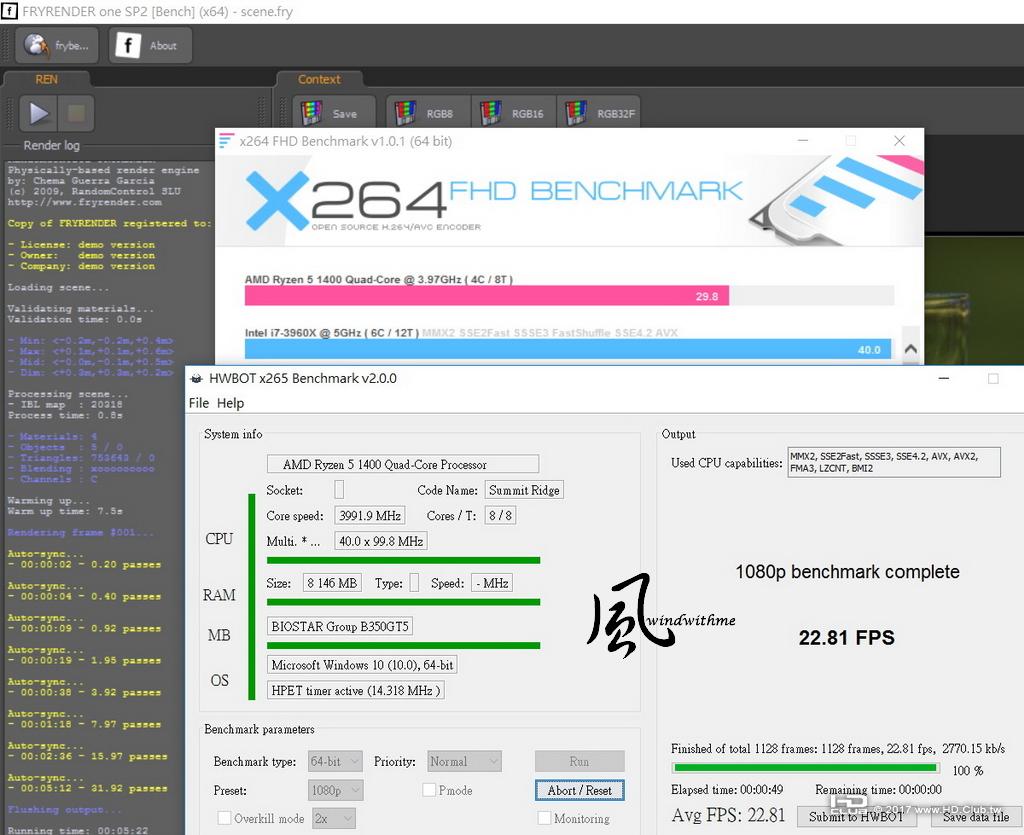Click the AMD Ryzen 5 1400 processor name field
The image size is (1024, 835).
pyautogui.click(x=403, y=464)
